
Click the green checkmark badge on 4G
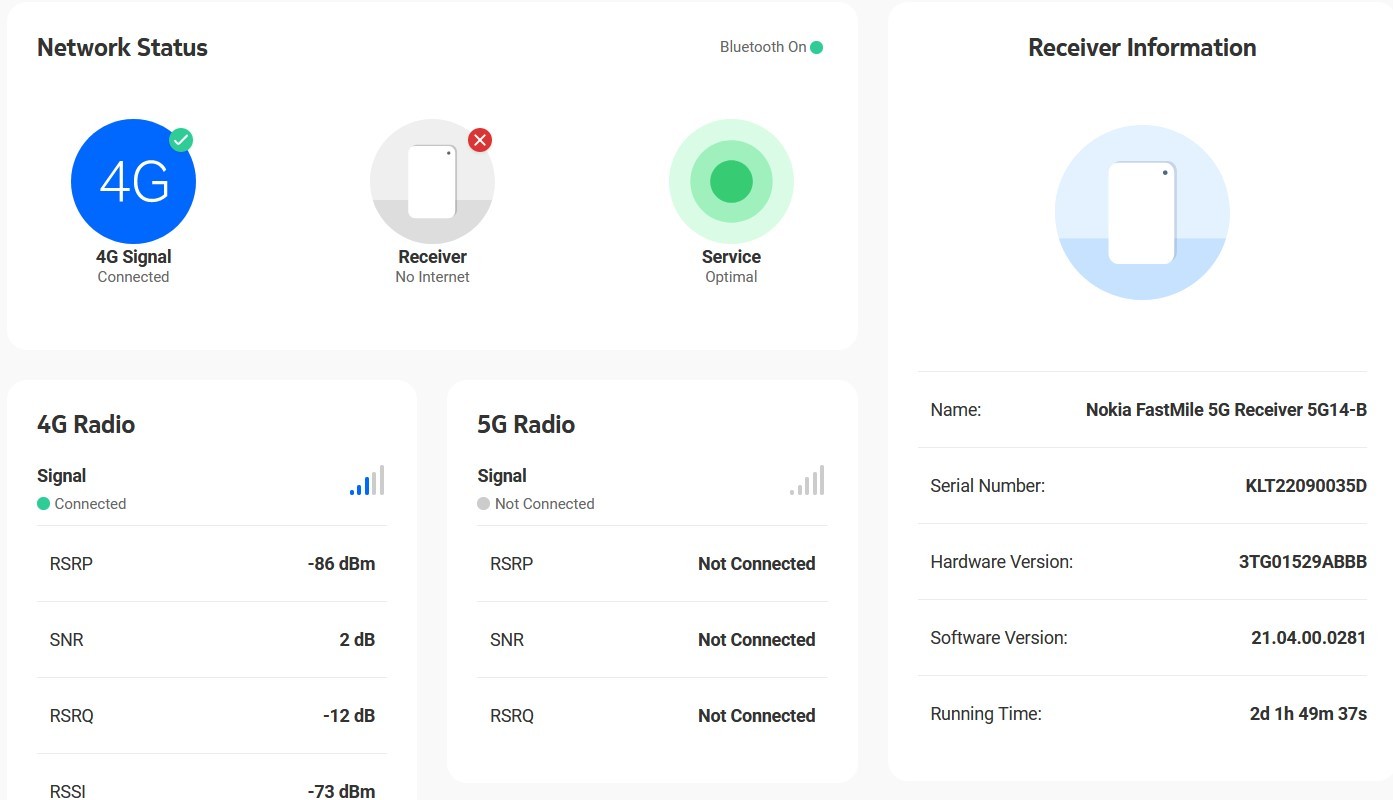tap(181, 140)
